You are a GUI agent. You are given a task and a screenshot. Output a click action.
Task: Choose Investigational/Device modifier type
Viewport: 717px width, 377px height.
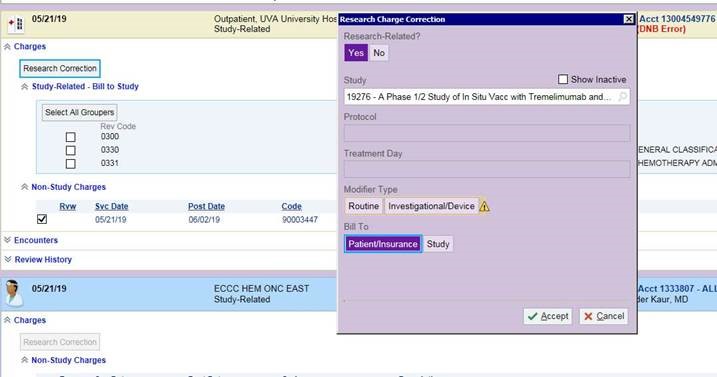(431, 206)
